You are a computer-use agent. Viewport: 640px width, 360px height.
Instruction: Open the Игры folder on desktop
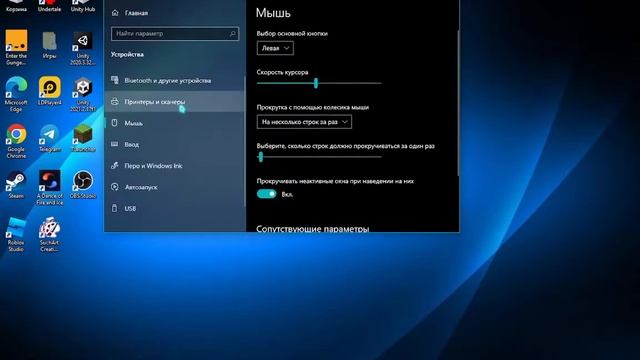(x=49, y=45)
